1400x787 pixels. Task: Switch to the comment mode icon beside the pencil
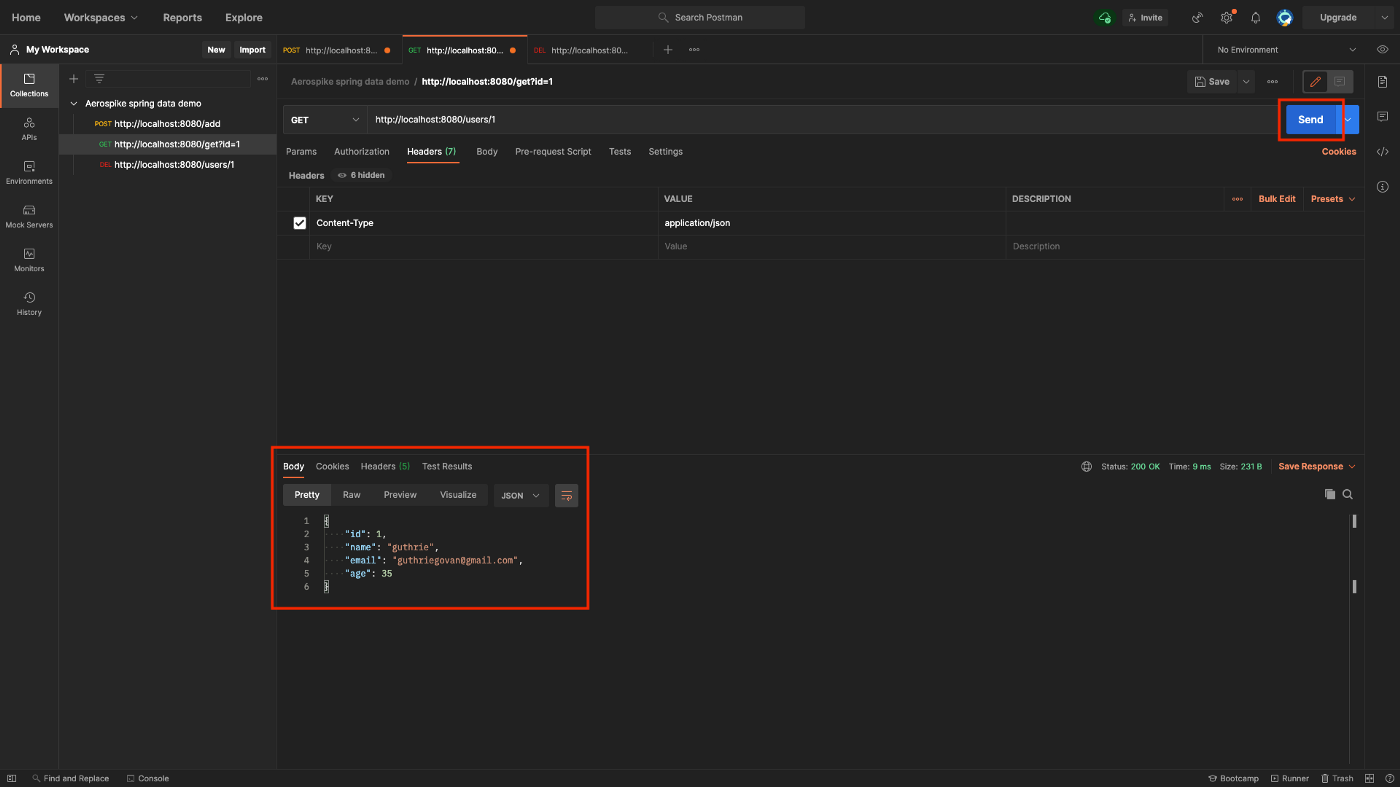pos(1339,81)
